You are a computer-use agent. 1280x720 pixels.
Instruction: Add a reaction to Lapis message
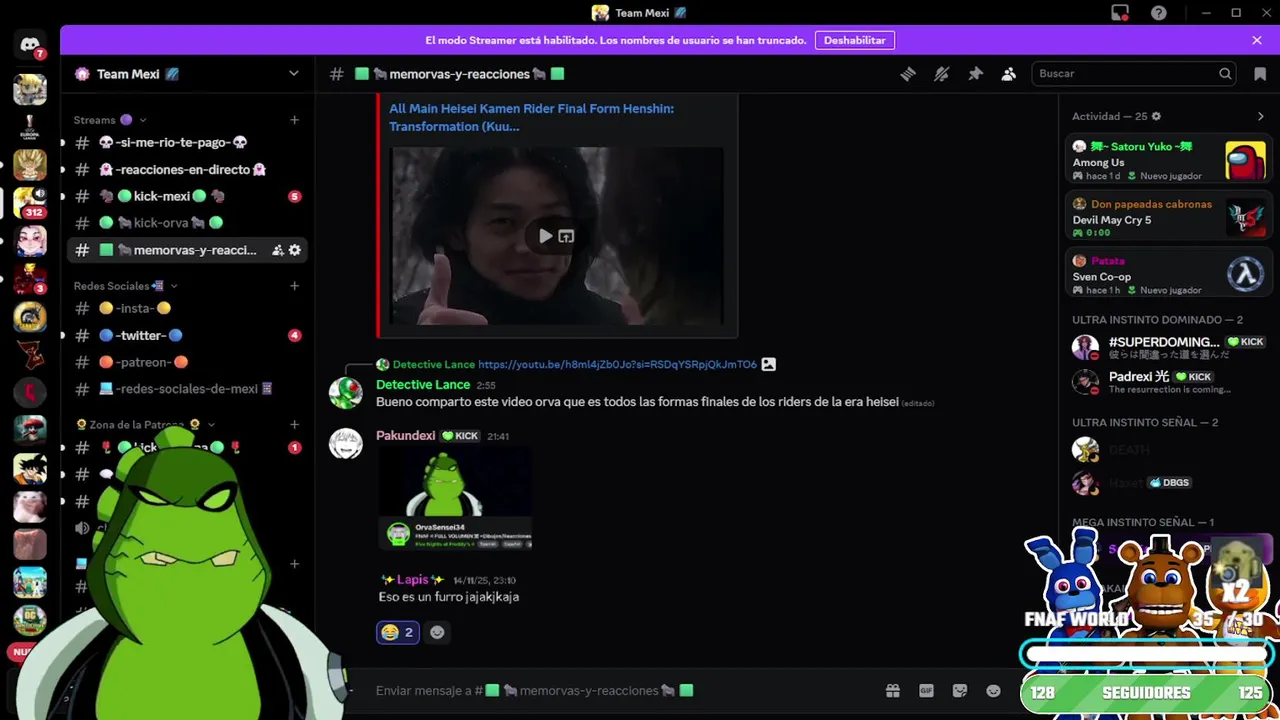coord(437,632)
